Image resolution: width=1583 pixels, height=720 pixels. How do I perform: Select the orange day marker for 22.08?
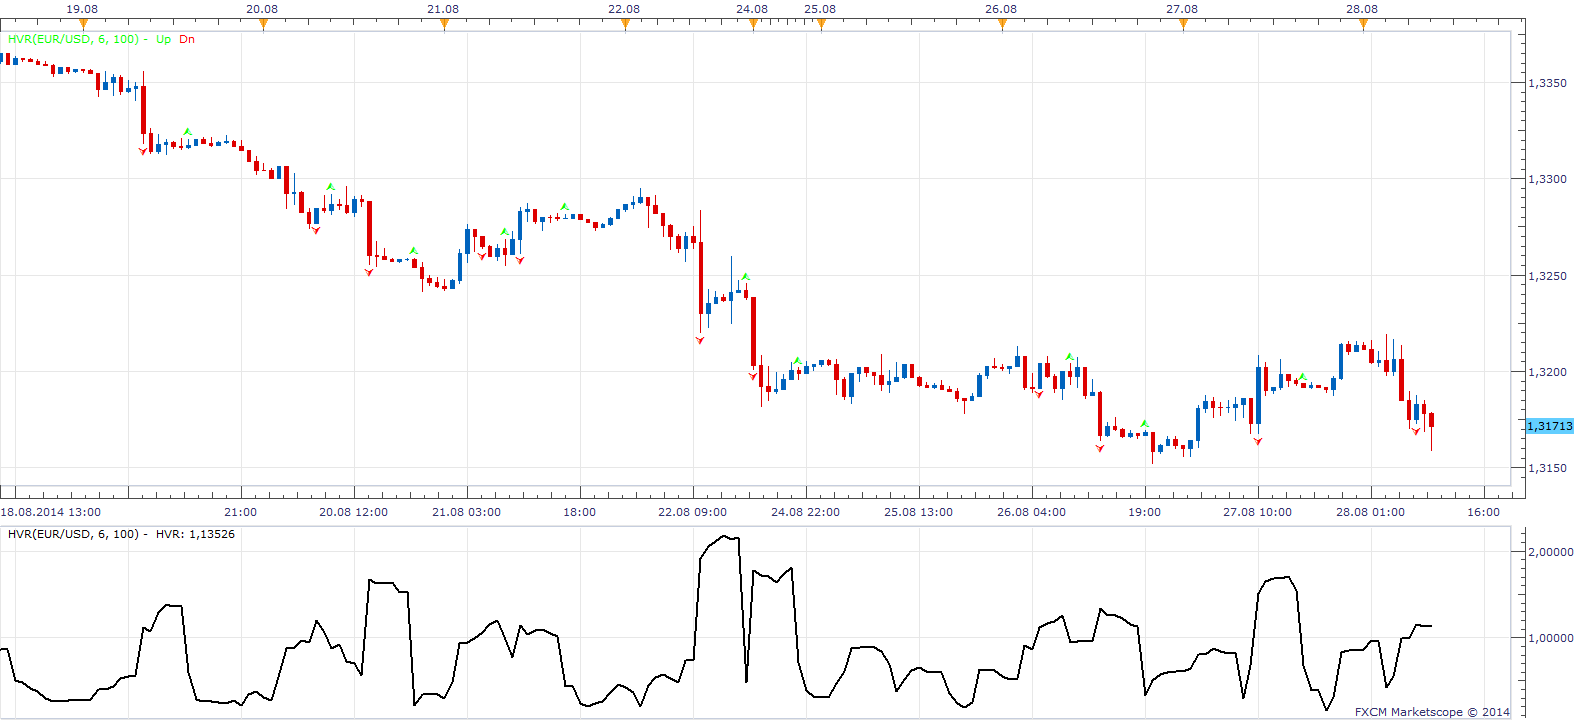pos(625,25)
